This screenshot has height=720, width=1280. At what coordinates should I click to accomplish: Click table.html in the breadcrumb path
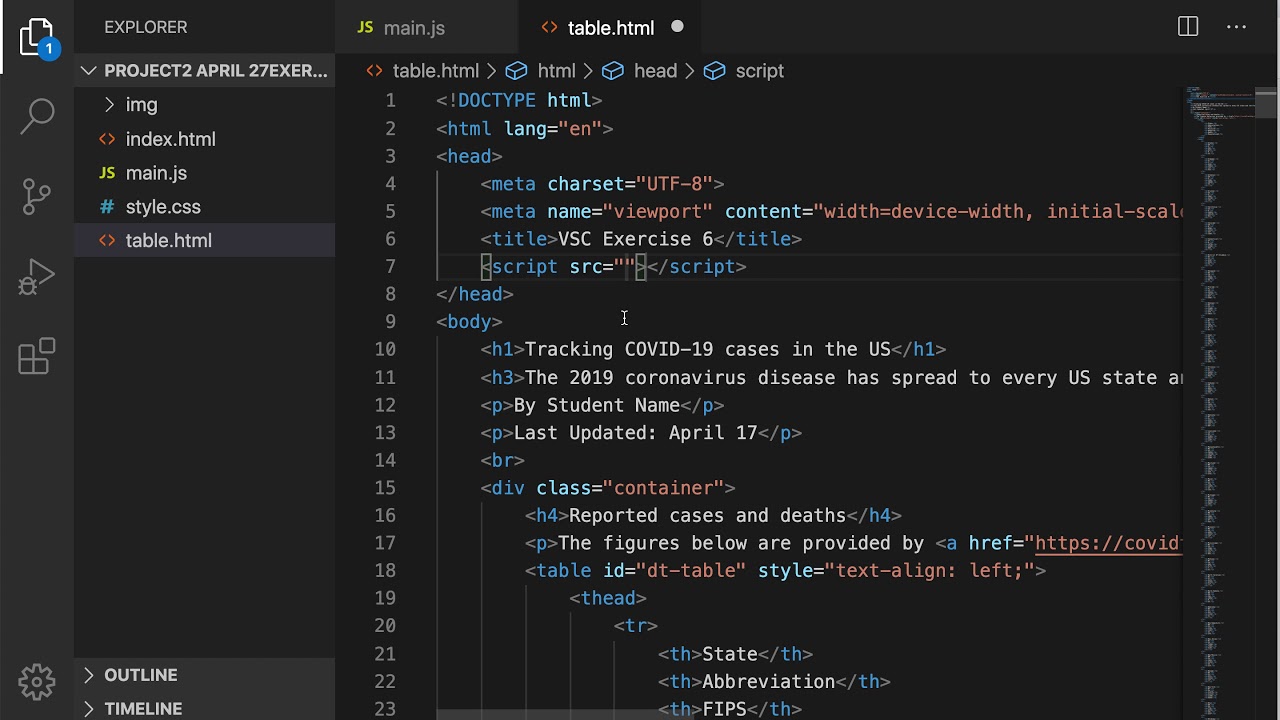[436, 71]
